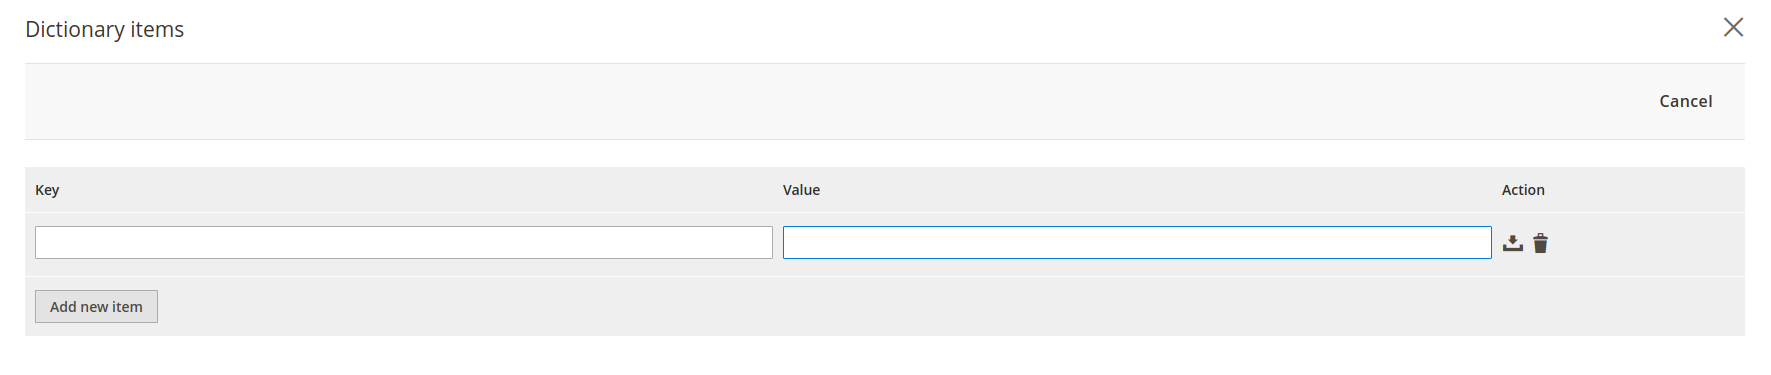
Task: Click the Add new item button
Action: 96,306
